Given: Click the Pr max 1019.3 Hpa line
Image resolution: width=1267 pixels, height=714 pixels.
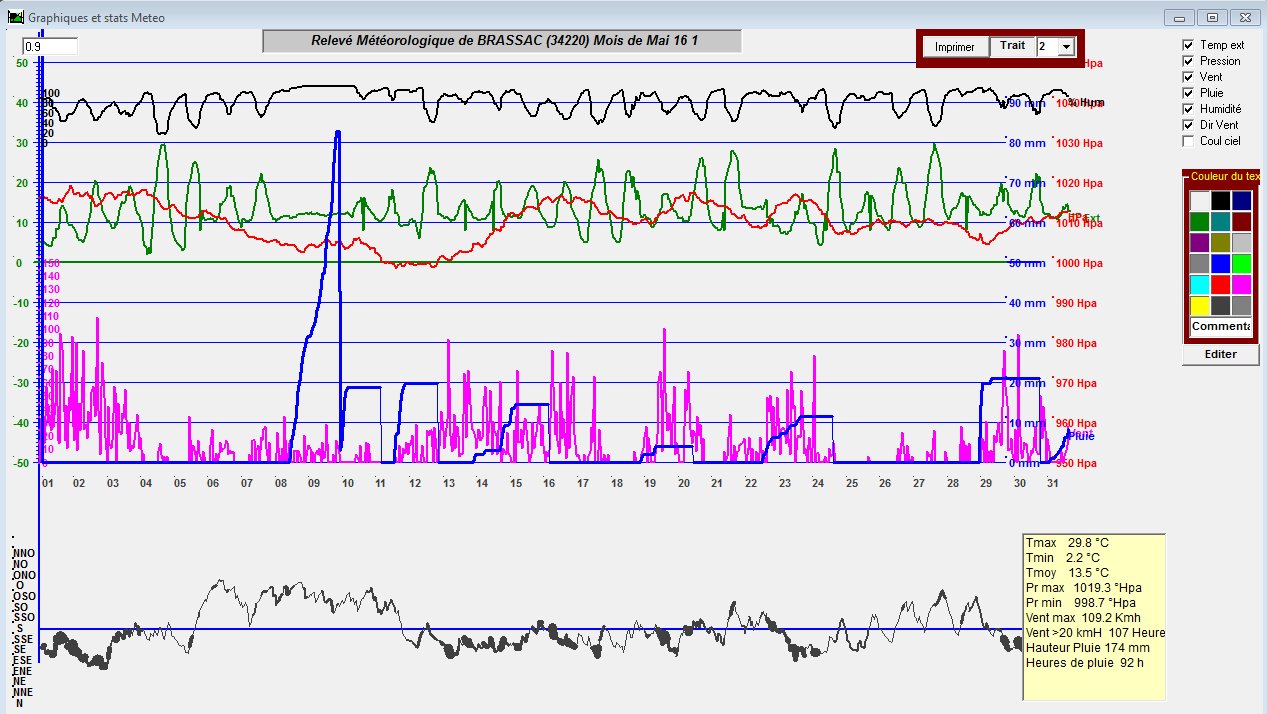Looking at the screenshot, I should click(1083, 588).
